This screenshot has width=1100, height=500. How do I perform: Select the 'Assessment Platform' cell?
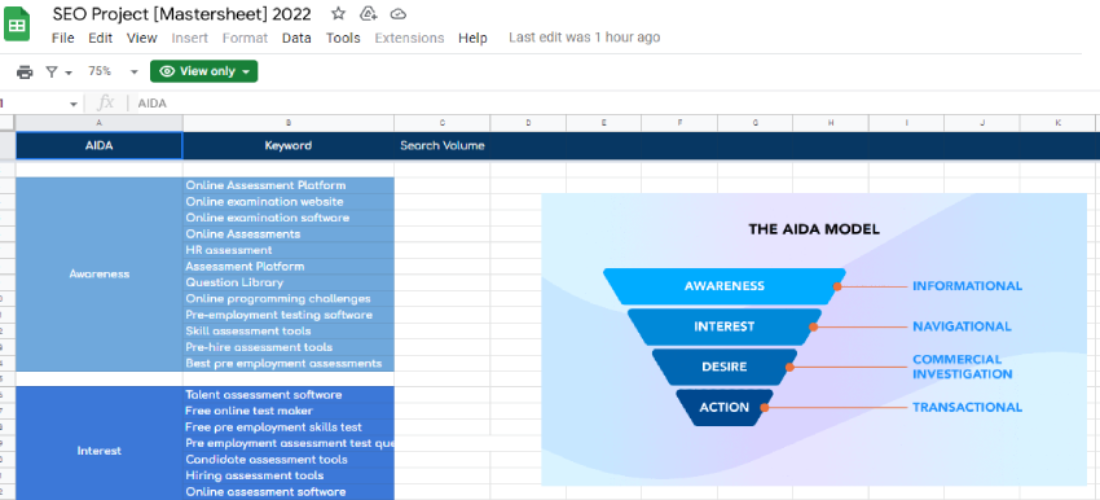pyautogui.click(x=288, y=266)
